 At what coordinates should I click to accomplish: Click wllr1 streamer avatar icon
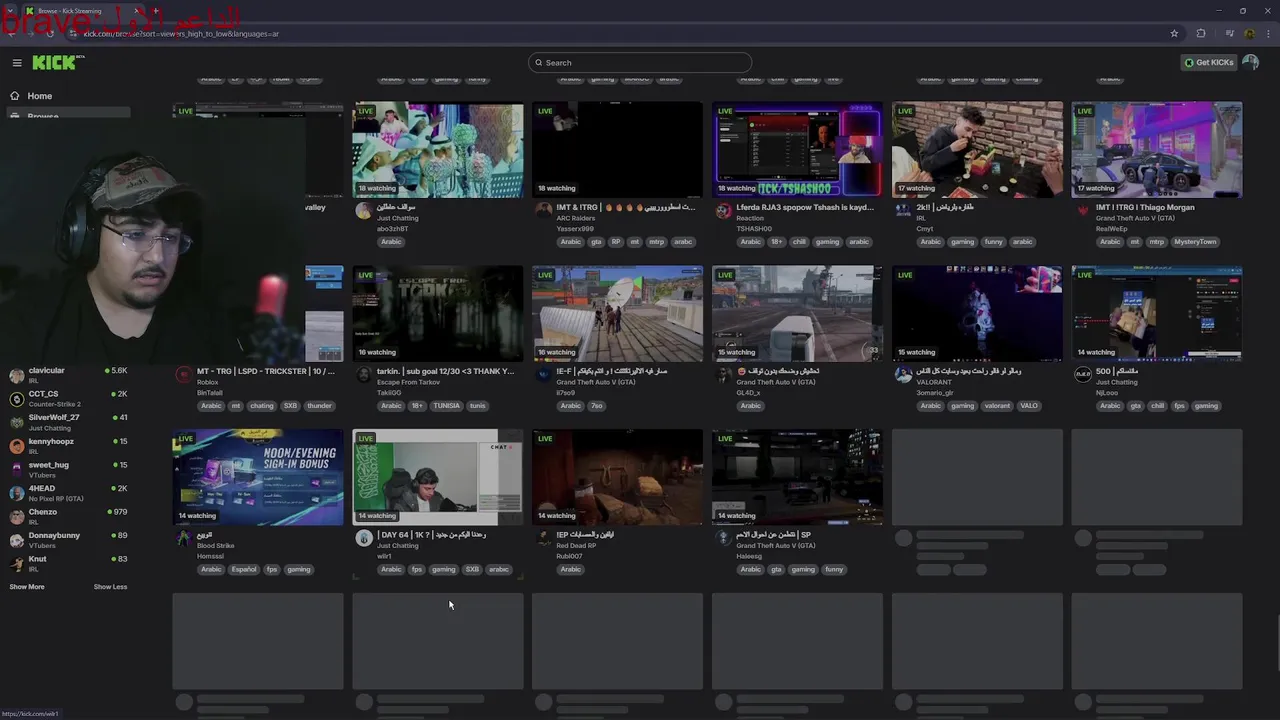pyautogui.click(x=363, y=538)
